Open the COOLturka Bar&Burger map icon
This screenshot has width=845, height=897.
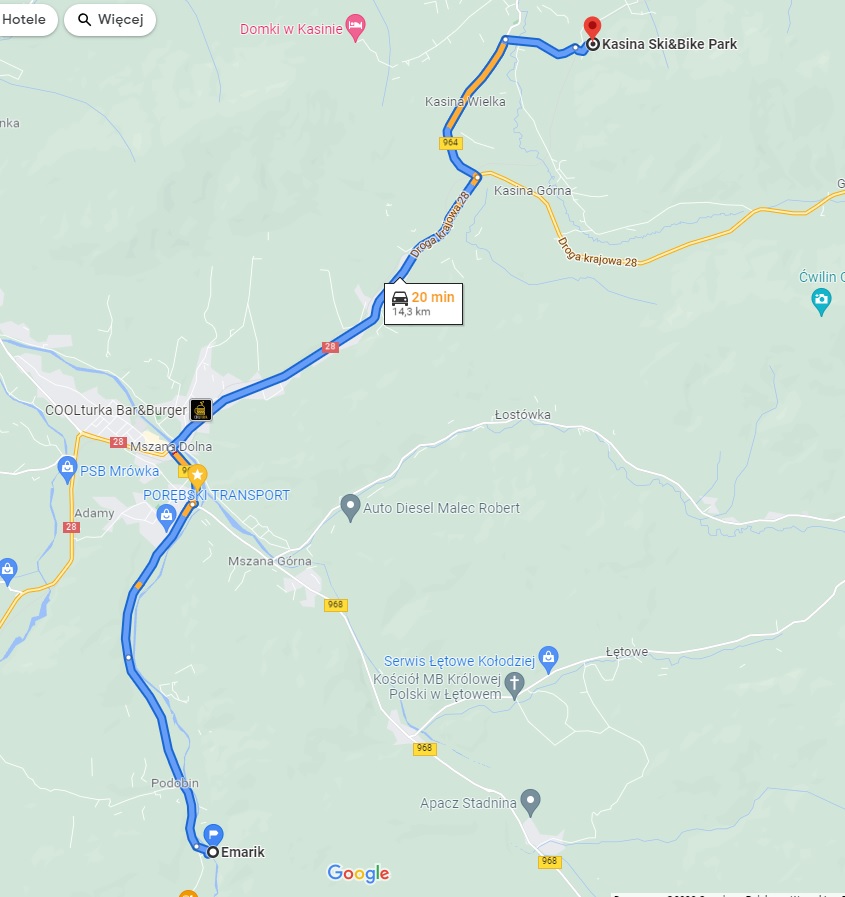tap(201, 410)
